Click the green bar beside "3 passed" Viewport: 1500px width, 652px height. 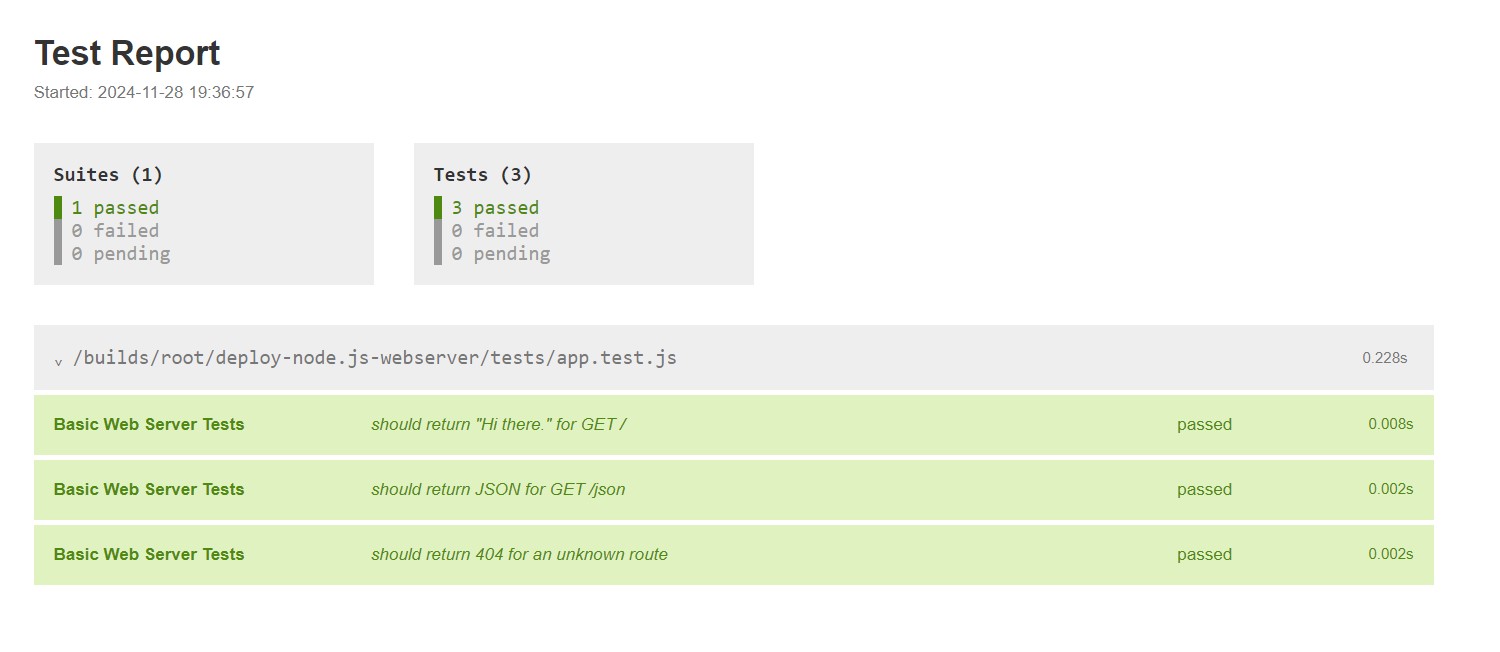438,208
